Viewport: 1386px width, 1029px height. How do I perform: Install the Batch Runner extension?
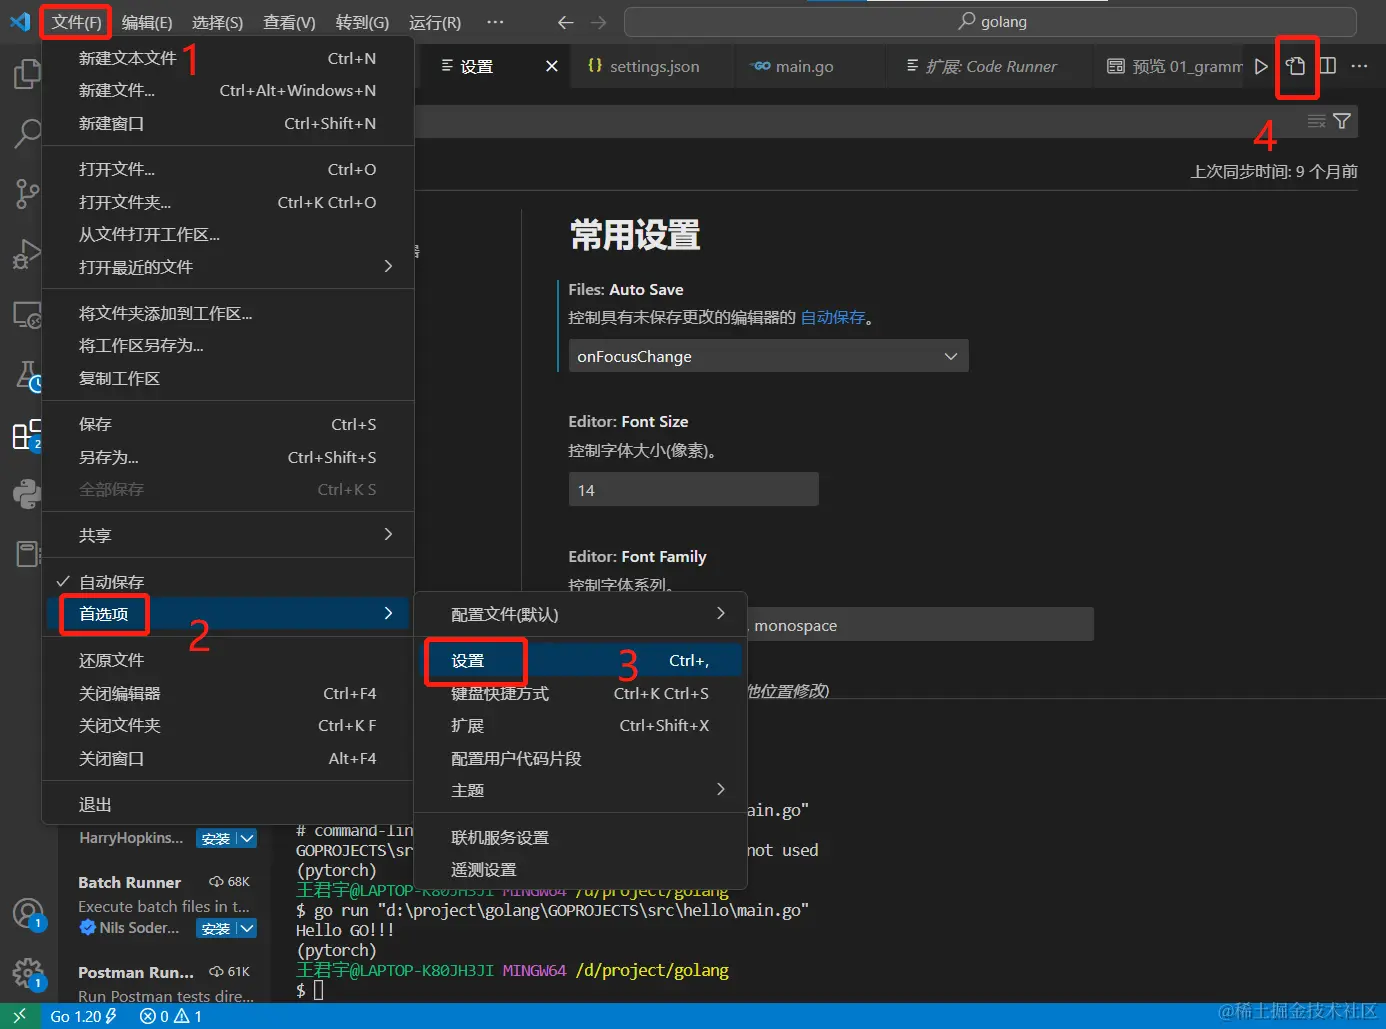click(x=216, y=928)
